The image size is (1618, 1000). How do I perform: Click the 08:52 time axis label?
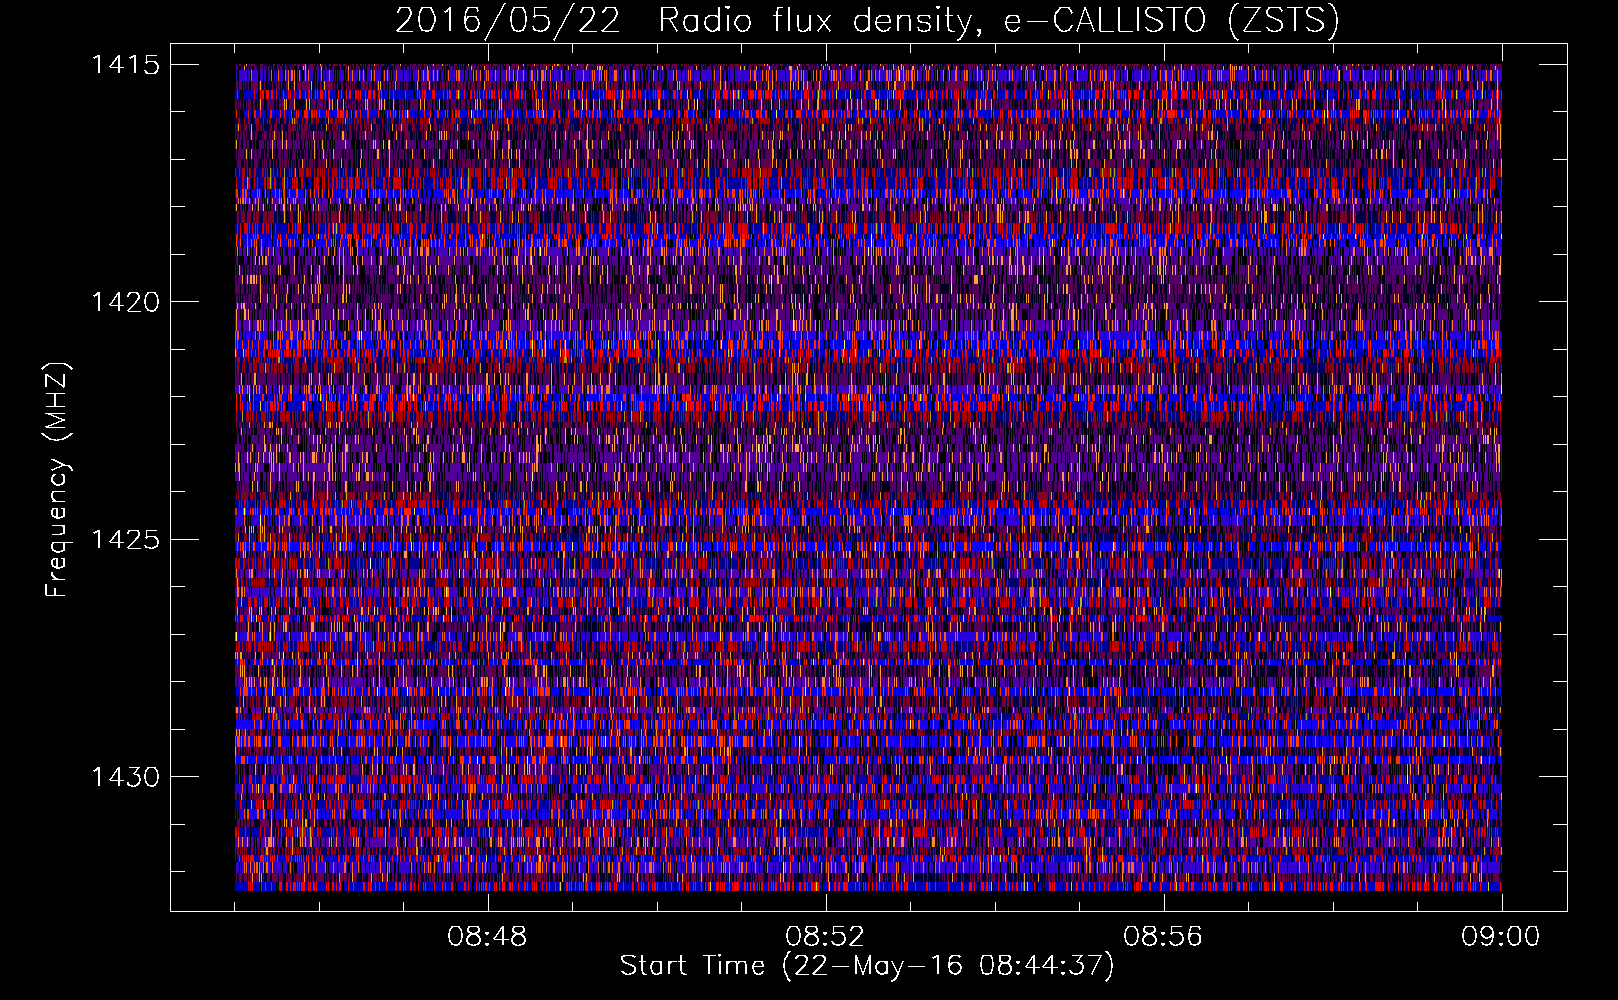click(825, 937)
